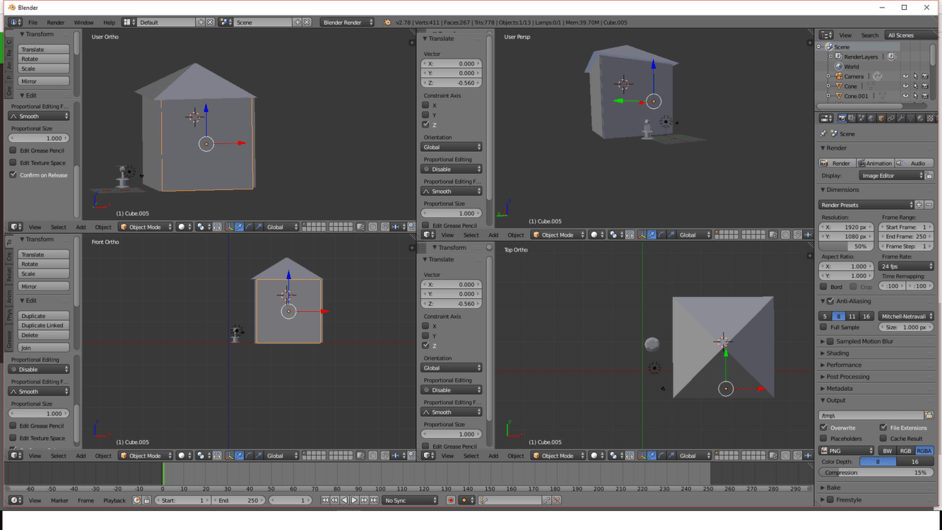Toggle the Overwrite checkbox
Screen dimensions: 942x530
[x=825, y=428]
